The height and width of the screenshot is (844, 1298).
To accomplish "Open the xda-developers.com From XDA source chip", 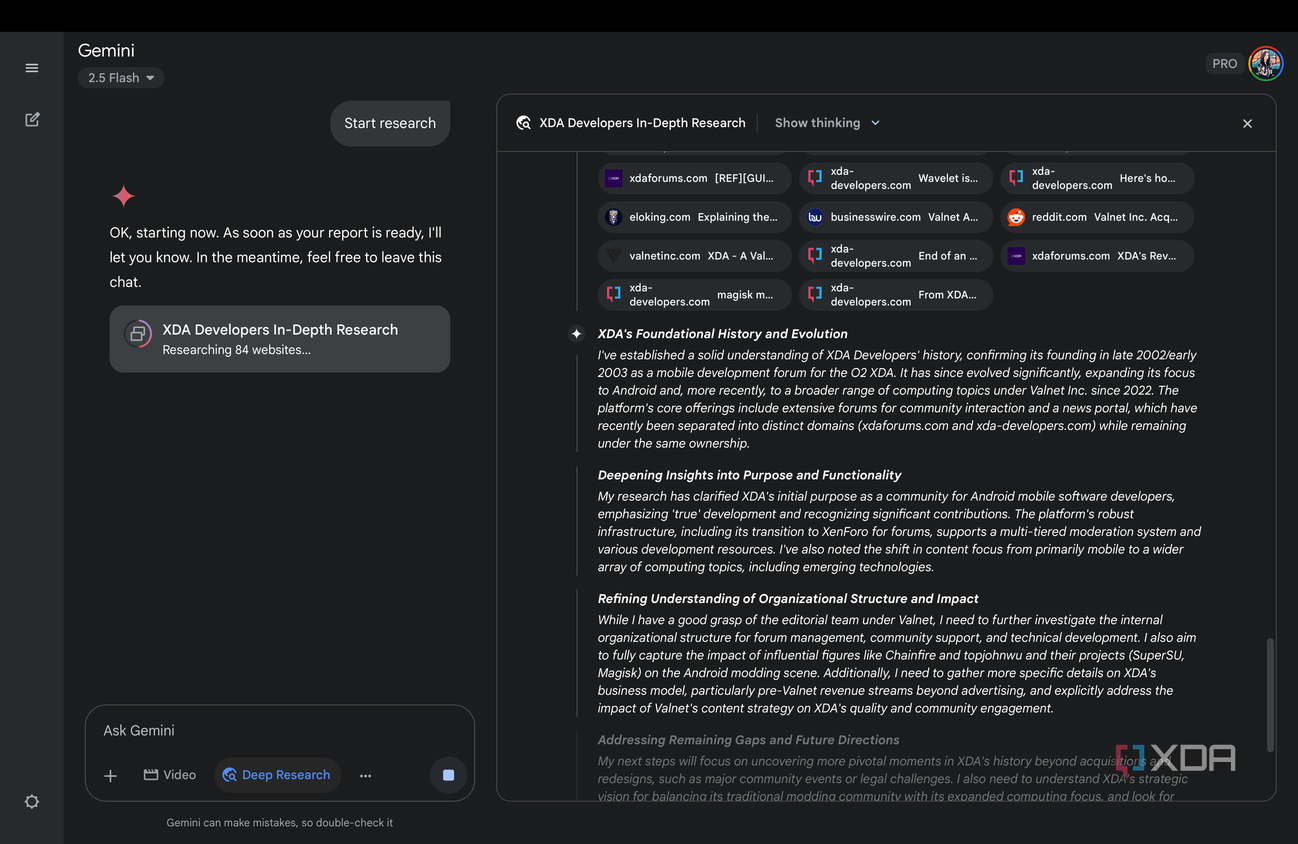I will point(896,295).
